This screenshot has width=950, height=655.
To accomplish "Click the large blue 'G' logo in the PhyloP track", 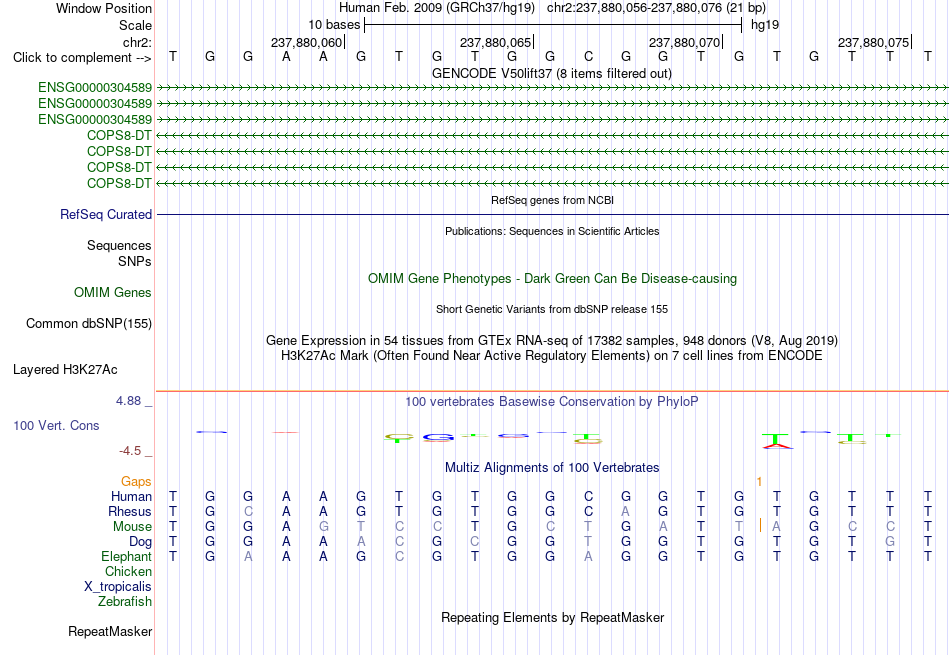I will tap(438, 437).
